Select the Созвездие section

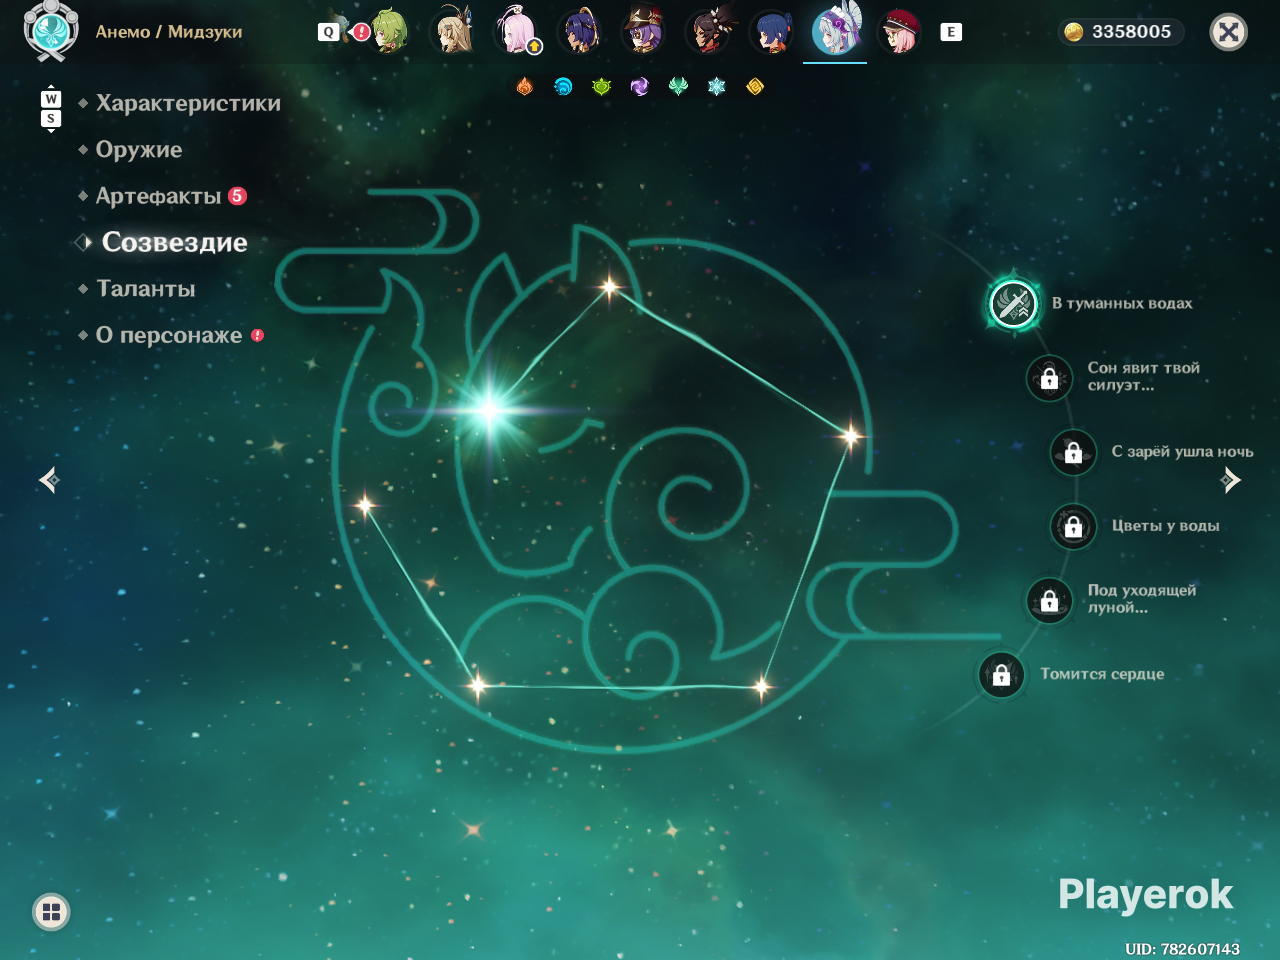coord(175,242)
